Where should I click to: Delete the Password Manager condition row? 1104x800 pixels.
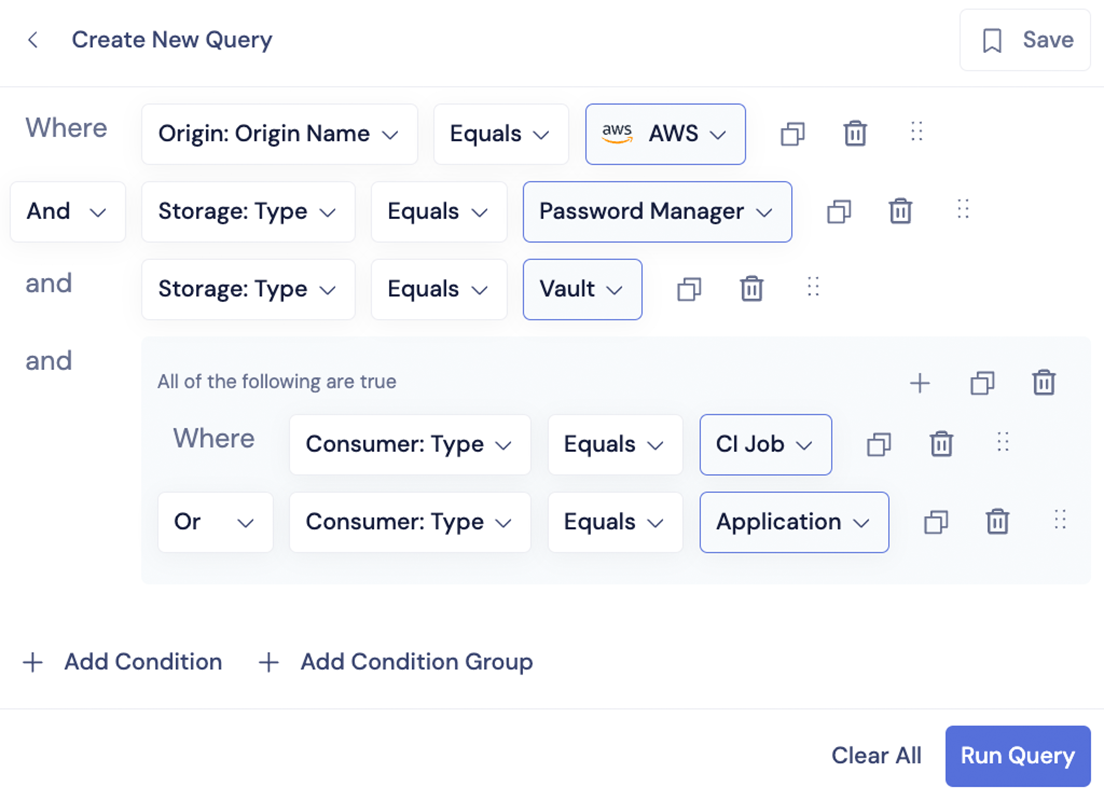(x=901, y=211)
